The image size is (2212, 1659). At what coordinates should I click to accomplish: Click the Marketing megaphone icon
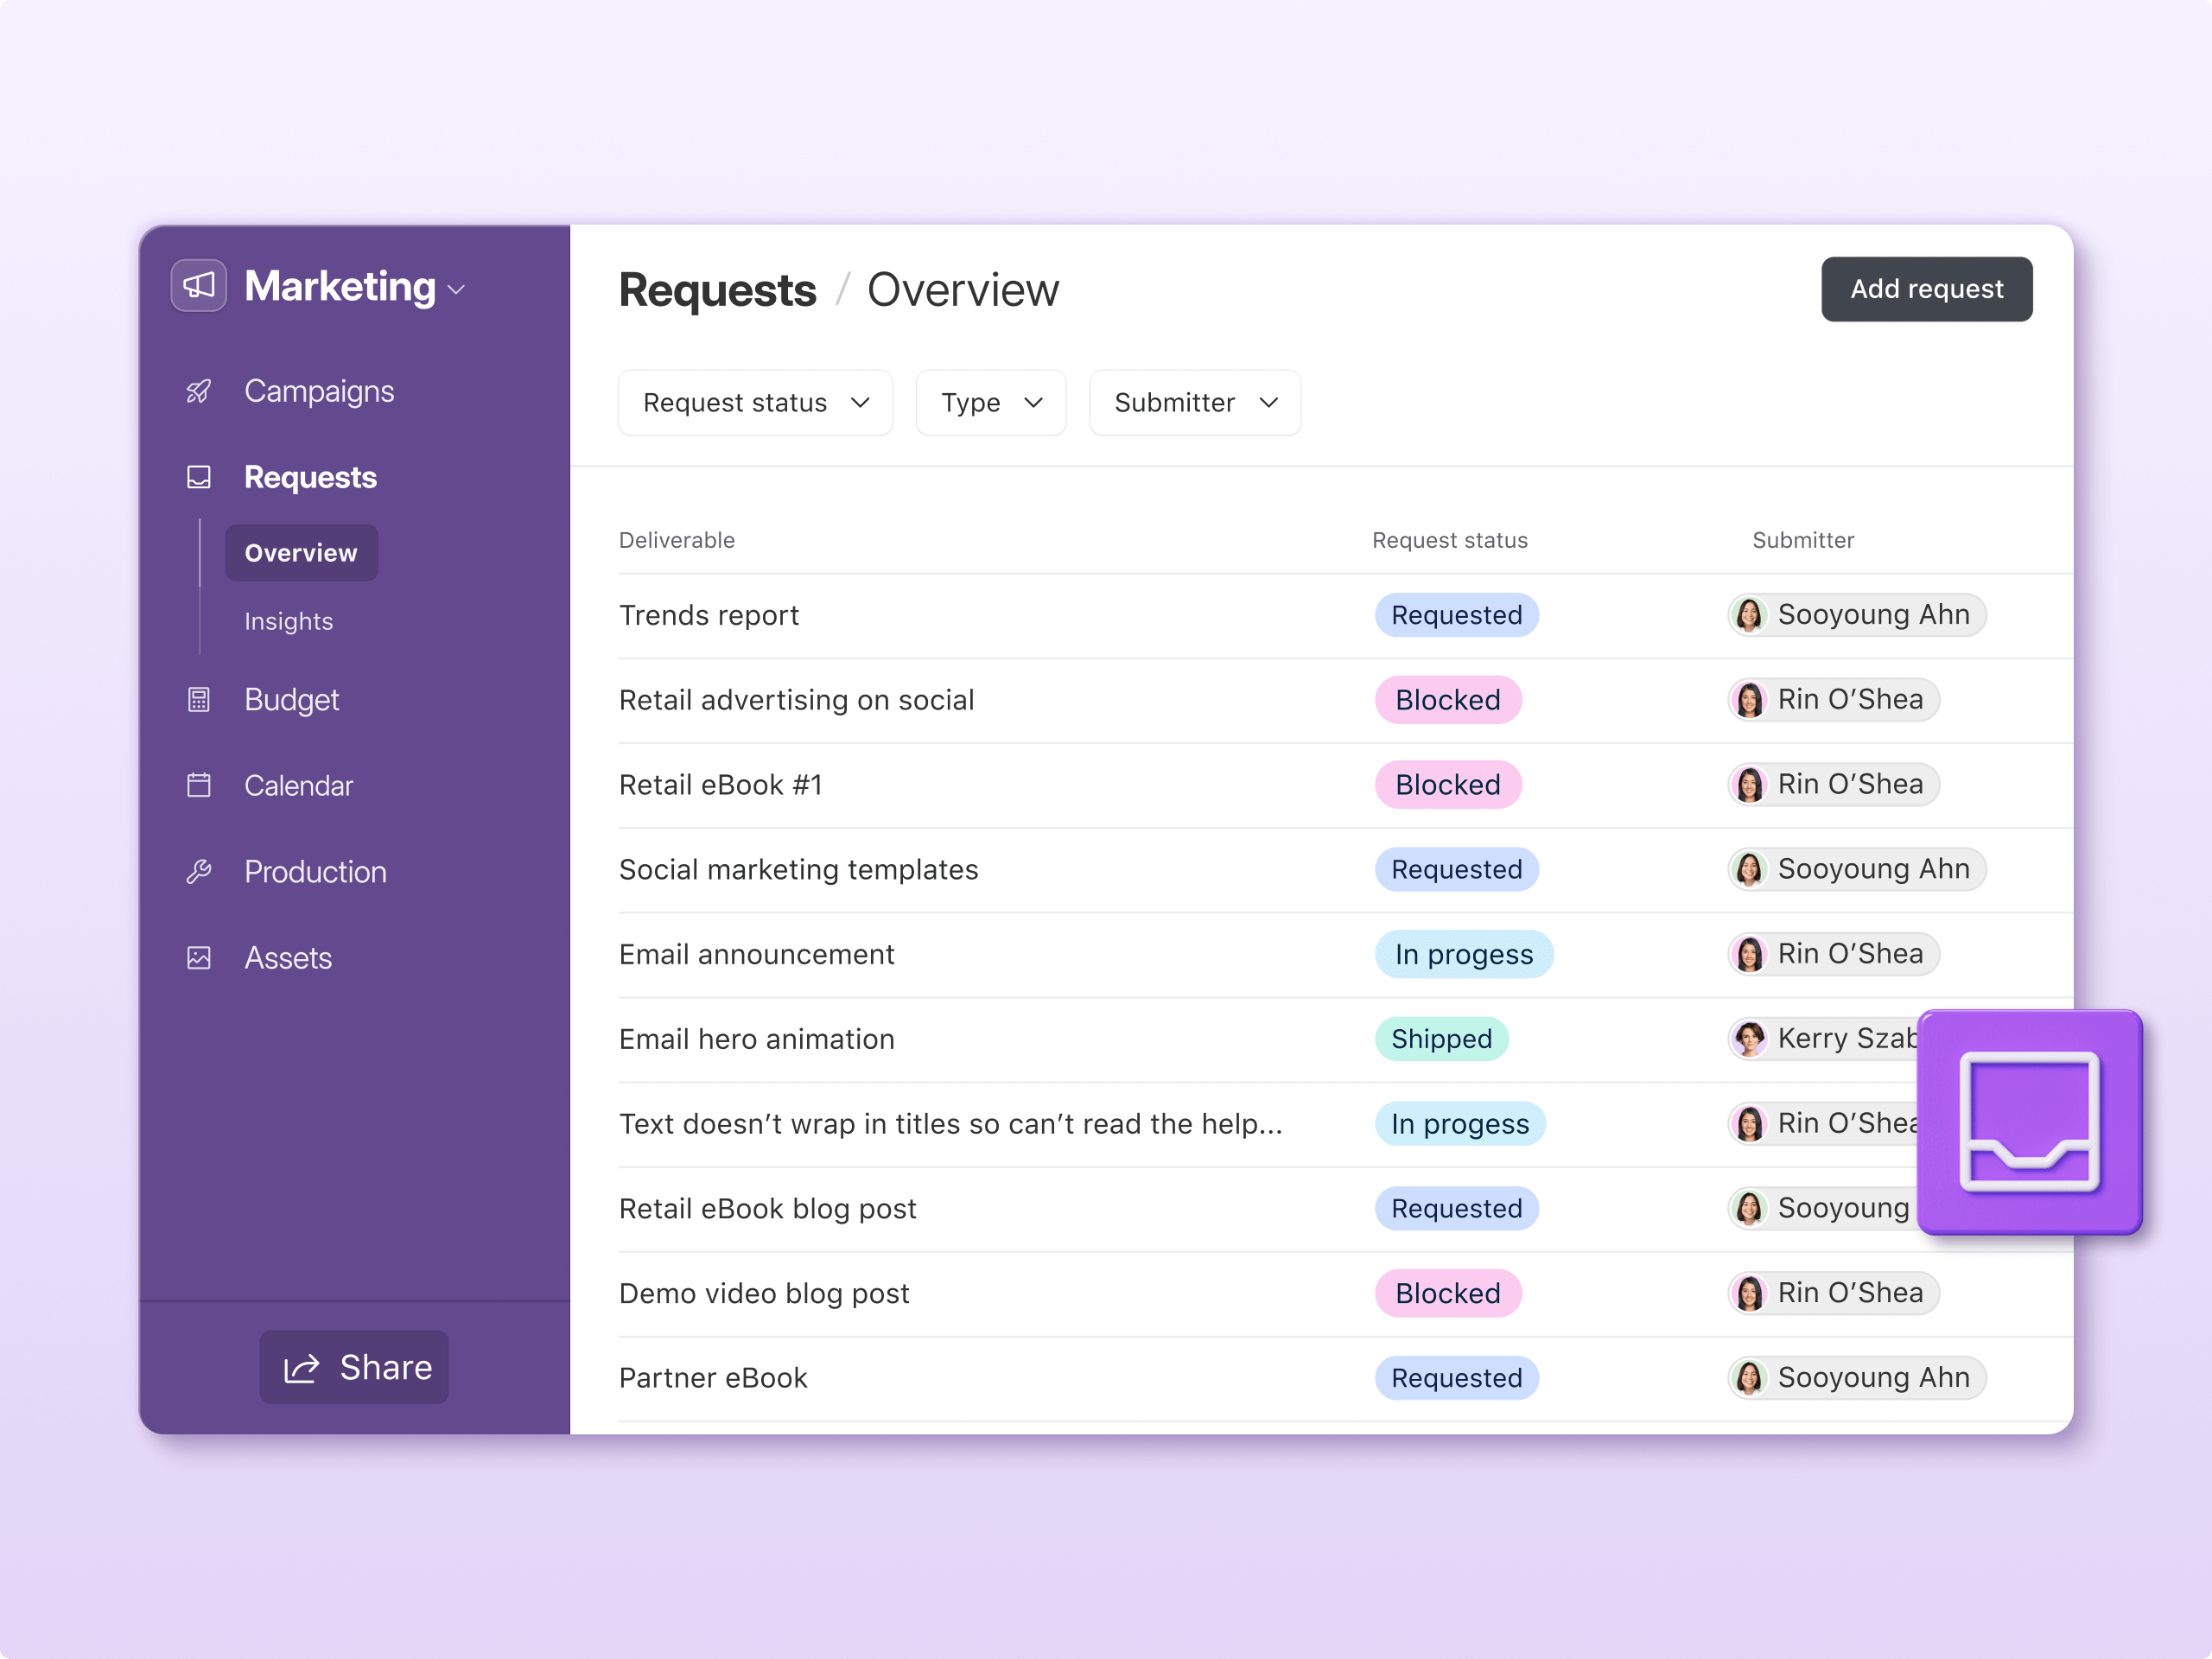pyautogui.click(x=198, y=286)
